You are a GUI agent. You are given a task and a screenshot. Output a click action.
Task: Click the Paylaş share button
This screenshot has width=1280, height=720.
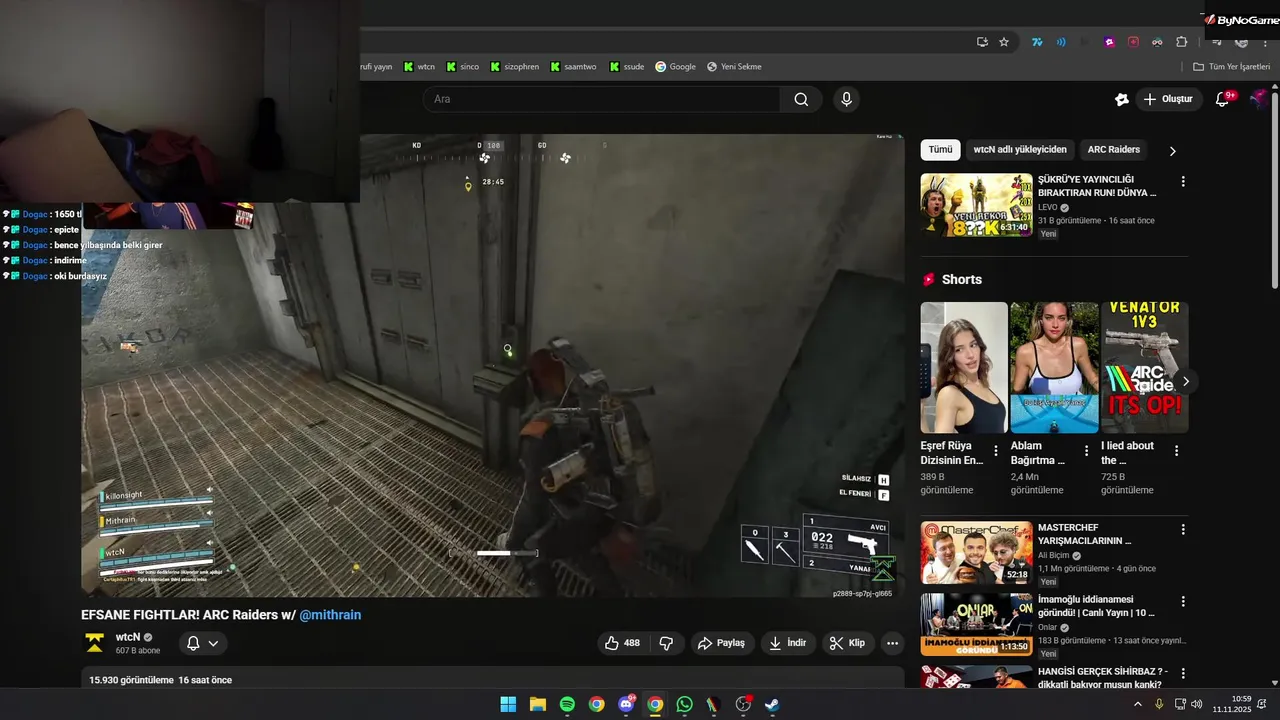coord(721,643)
